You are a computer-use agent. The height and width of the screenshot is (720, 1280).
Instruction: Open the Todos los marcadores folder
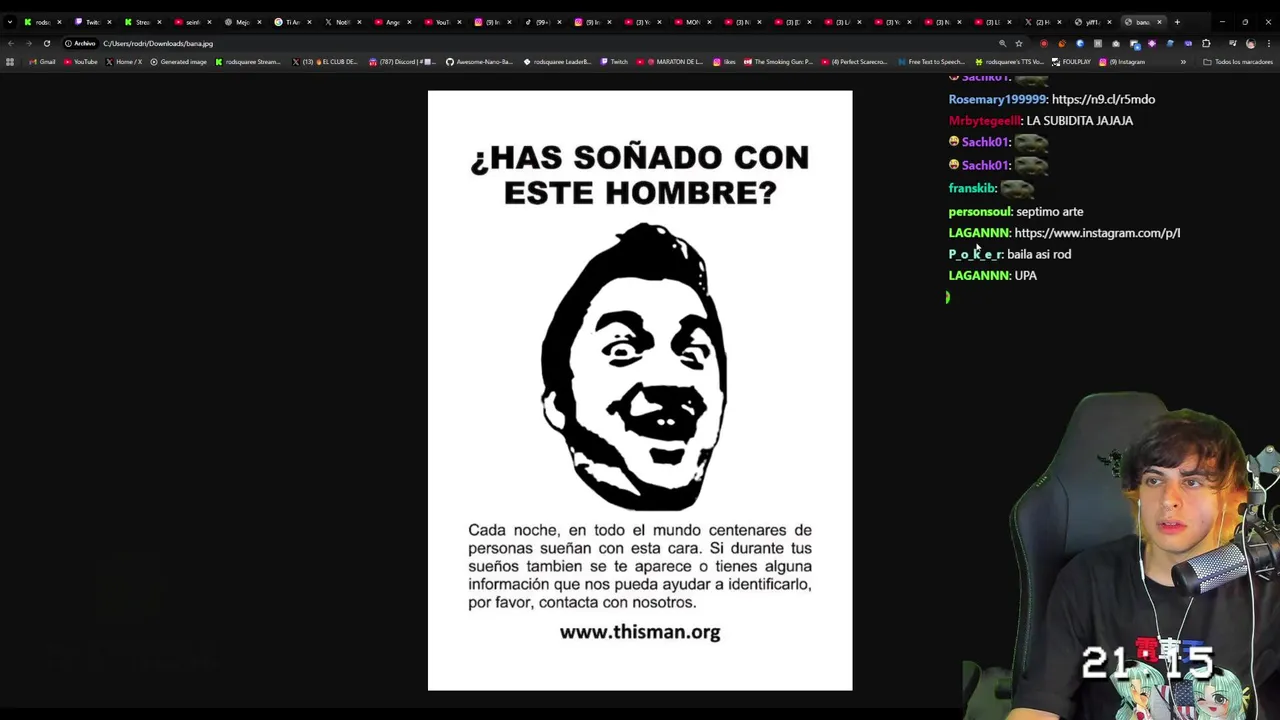tap(1238, 62)
